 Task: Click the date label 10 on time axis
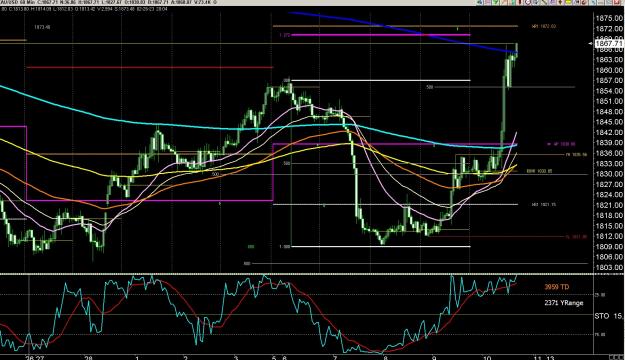click(x=487, y=357)
